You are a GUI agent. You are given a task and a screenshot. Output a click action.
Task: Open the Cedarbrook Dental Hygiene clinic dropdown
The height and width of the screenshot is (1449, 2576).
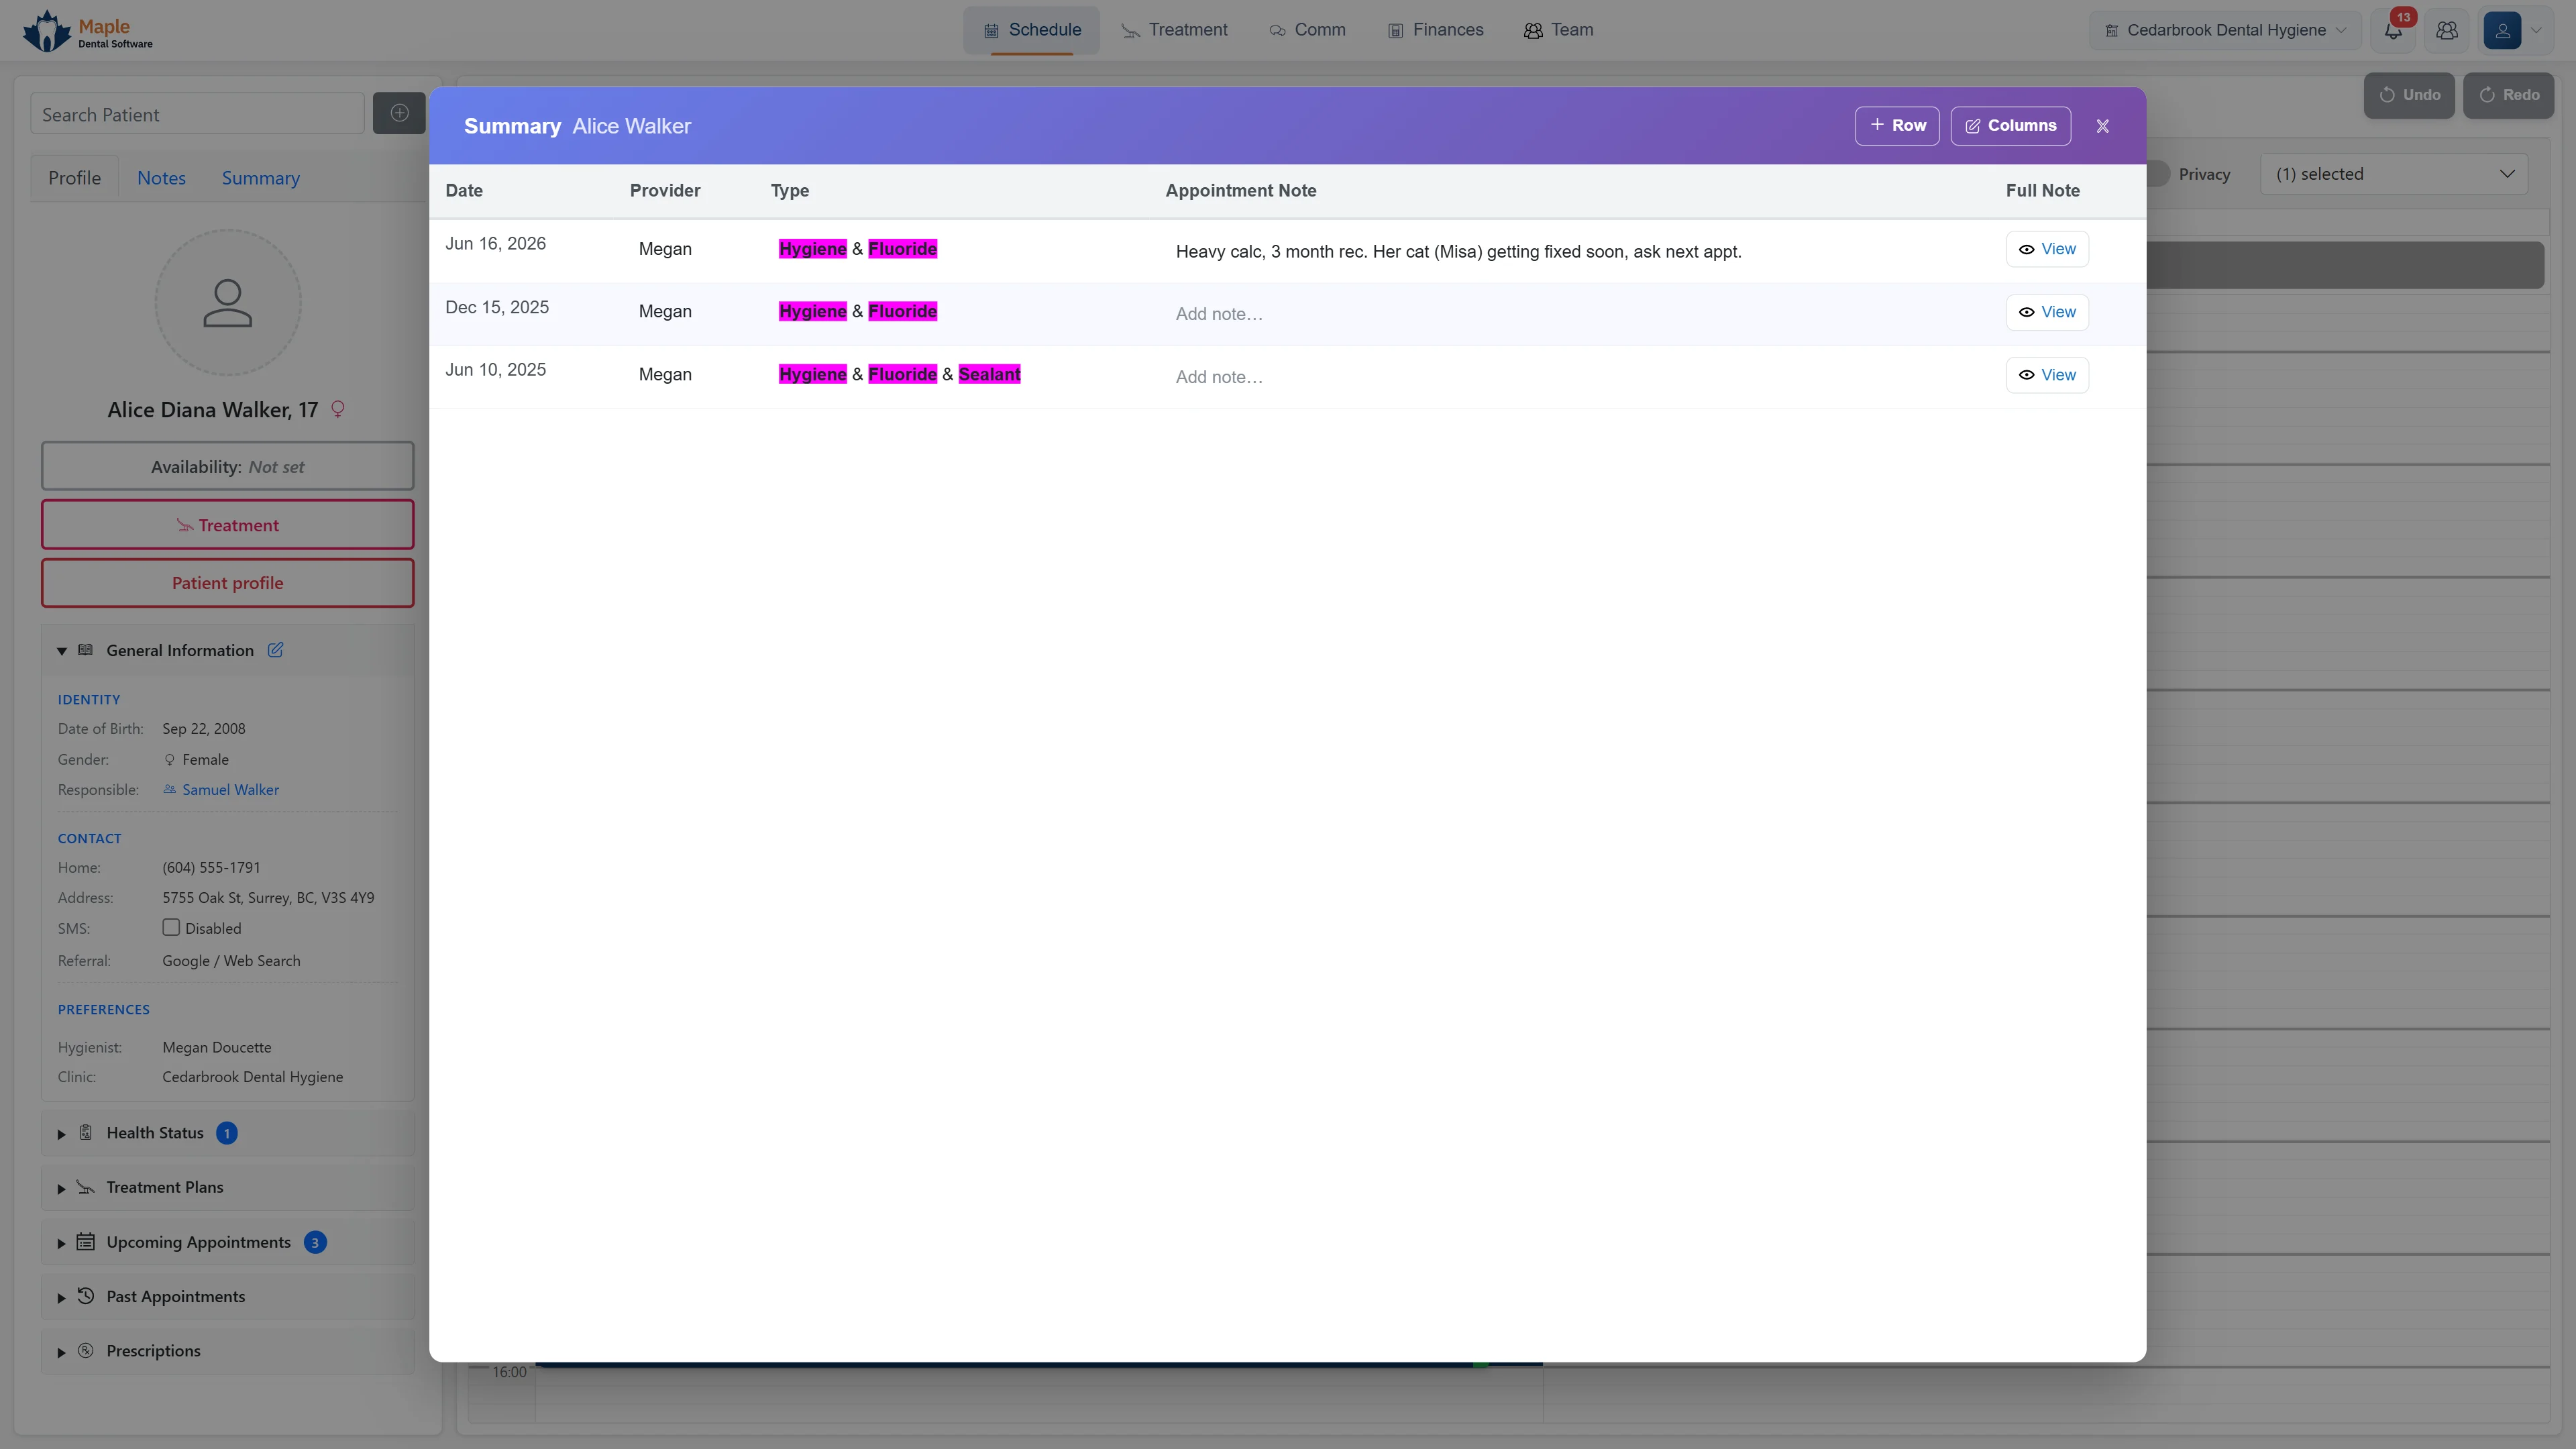tap(2225, 31)
